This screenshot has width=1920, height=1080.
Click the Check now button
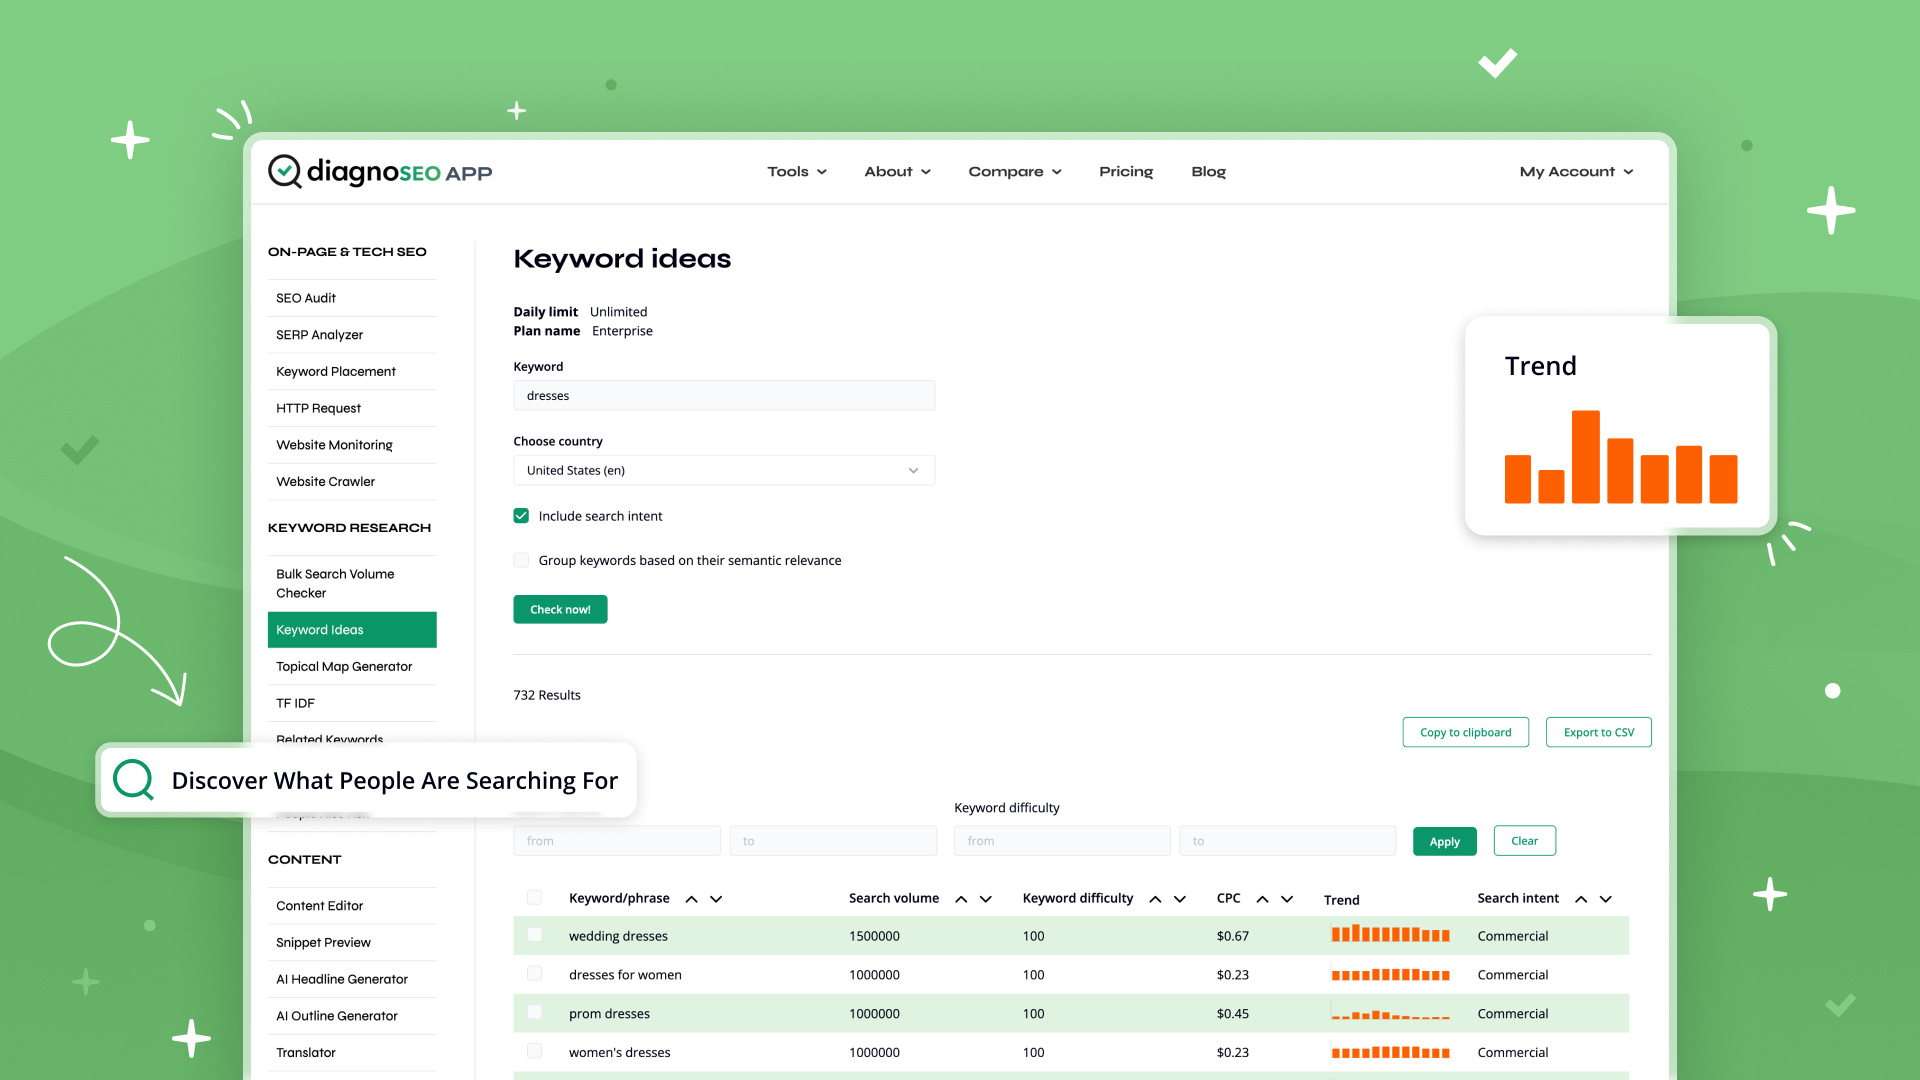tap(560, 608)
